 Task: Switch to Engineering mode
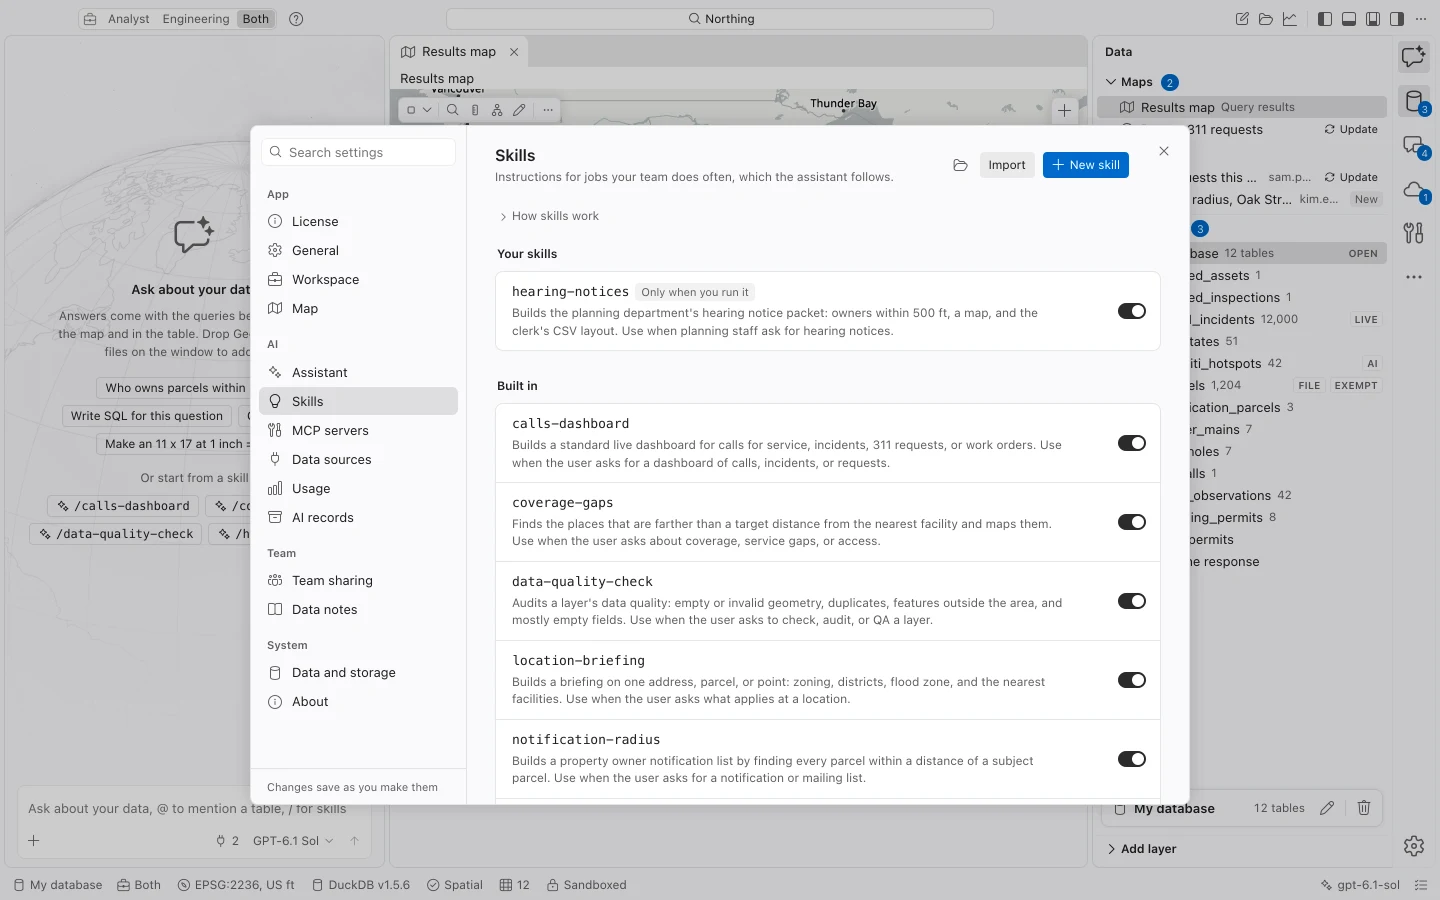click(x=196, y=19)
